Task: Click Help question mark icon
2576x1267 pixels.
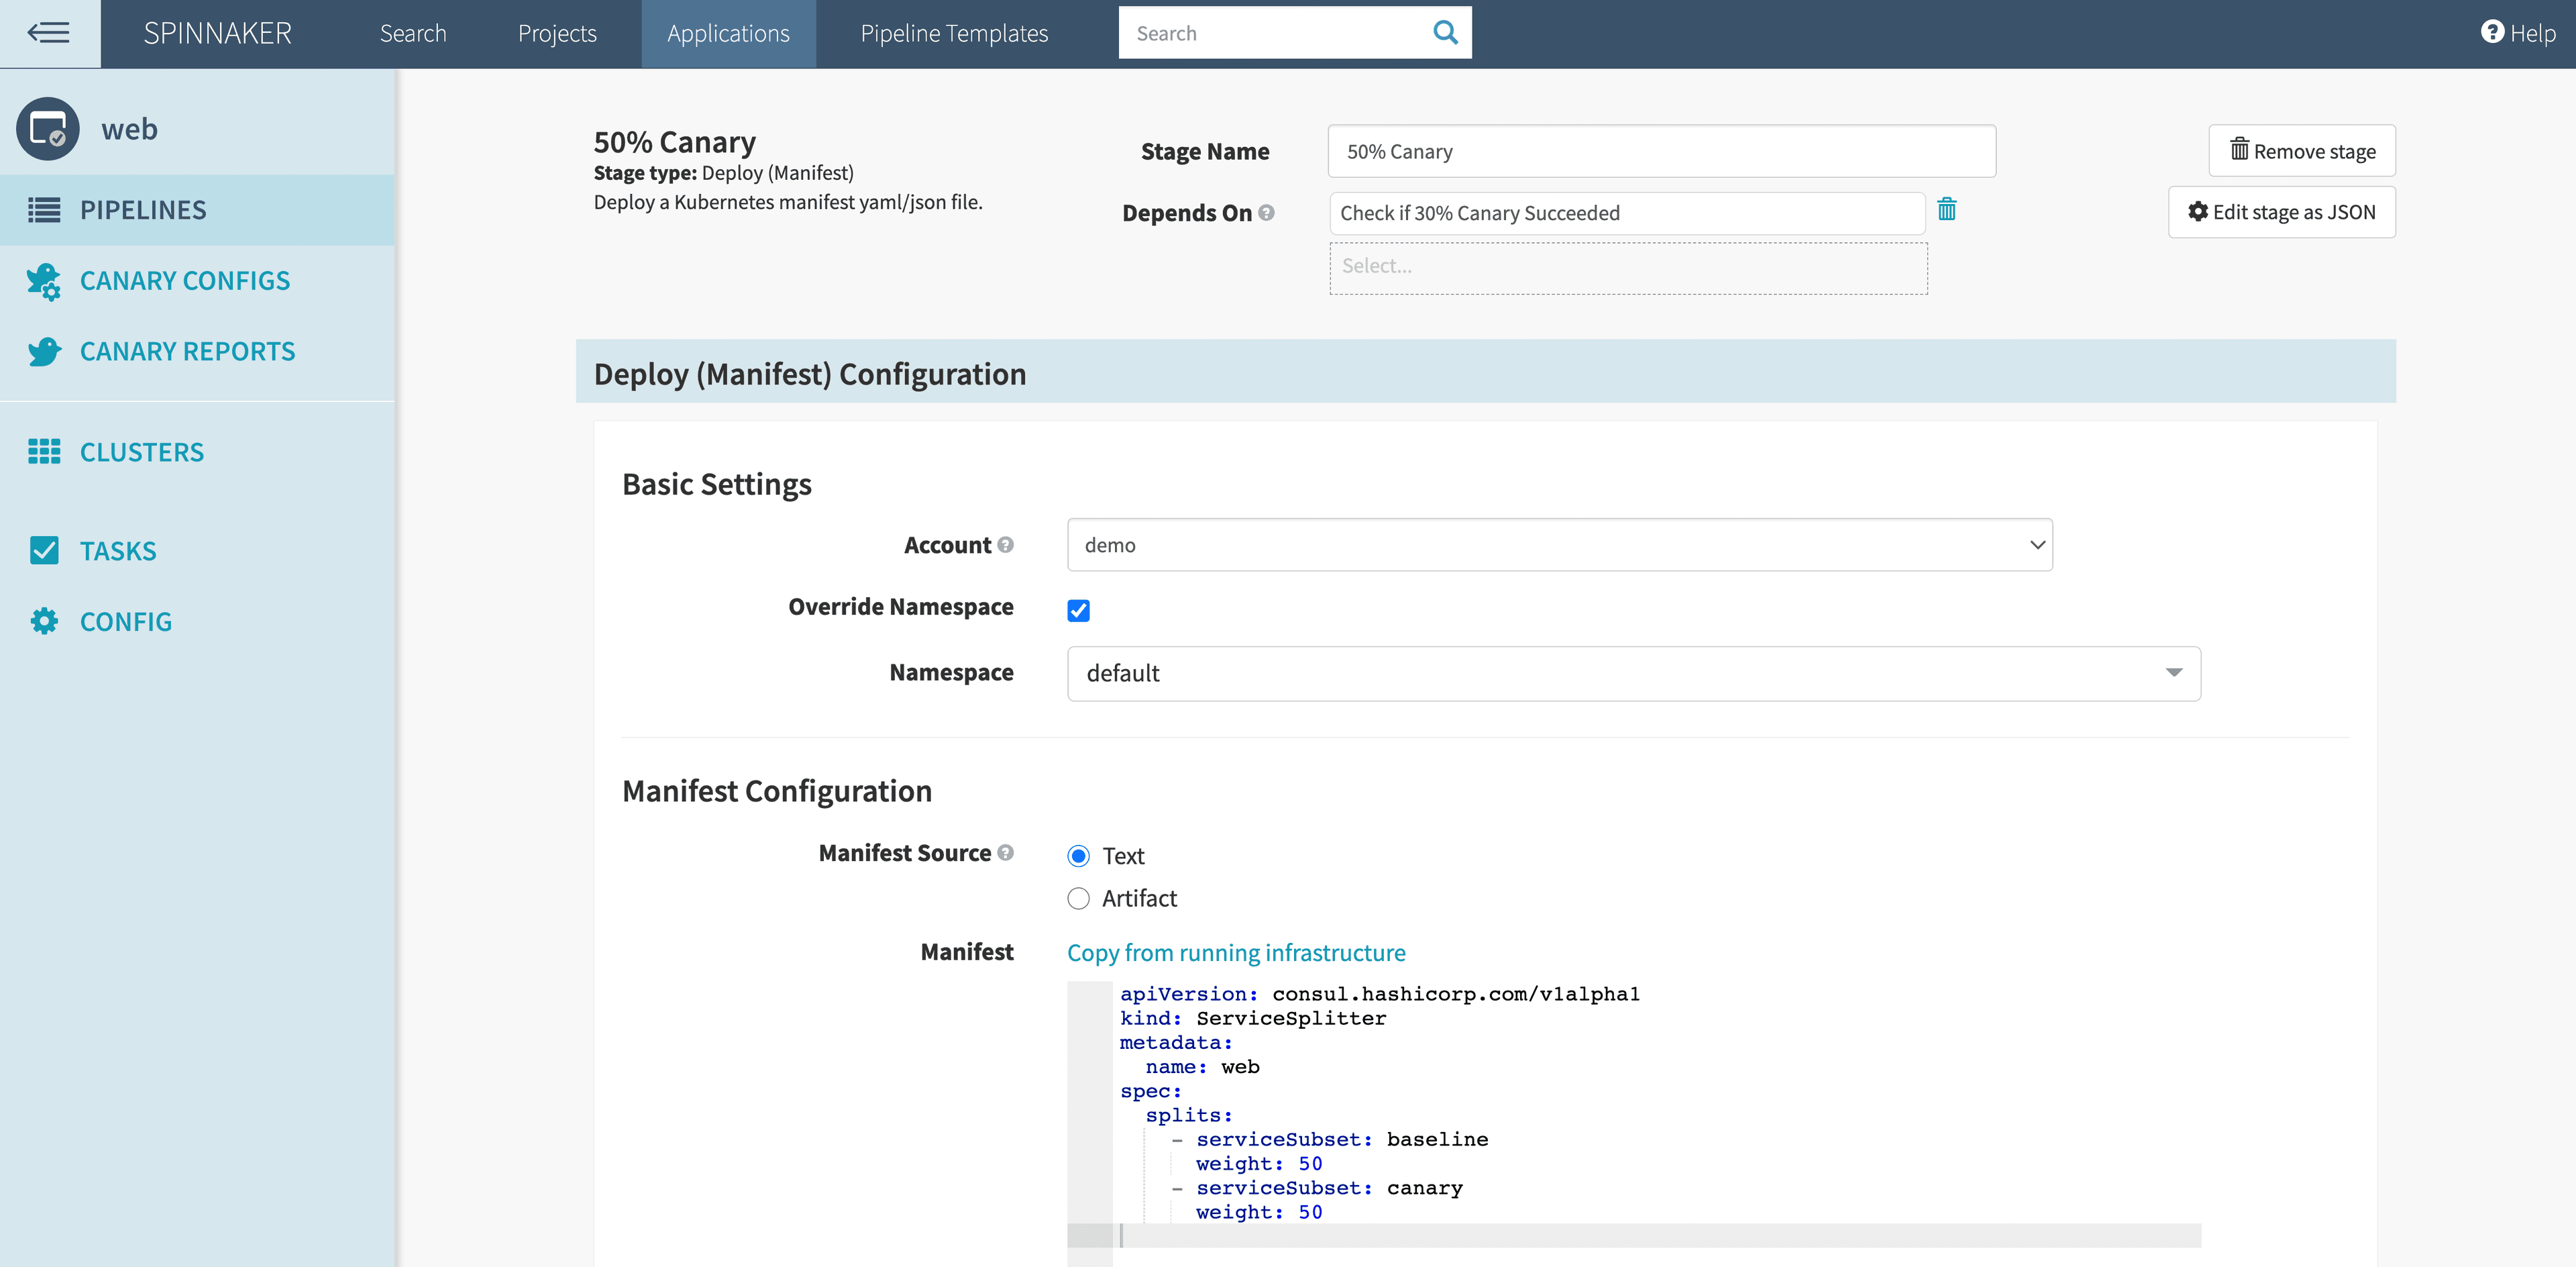Action: [2492, 32]
